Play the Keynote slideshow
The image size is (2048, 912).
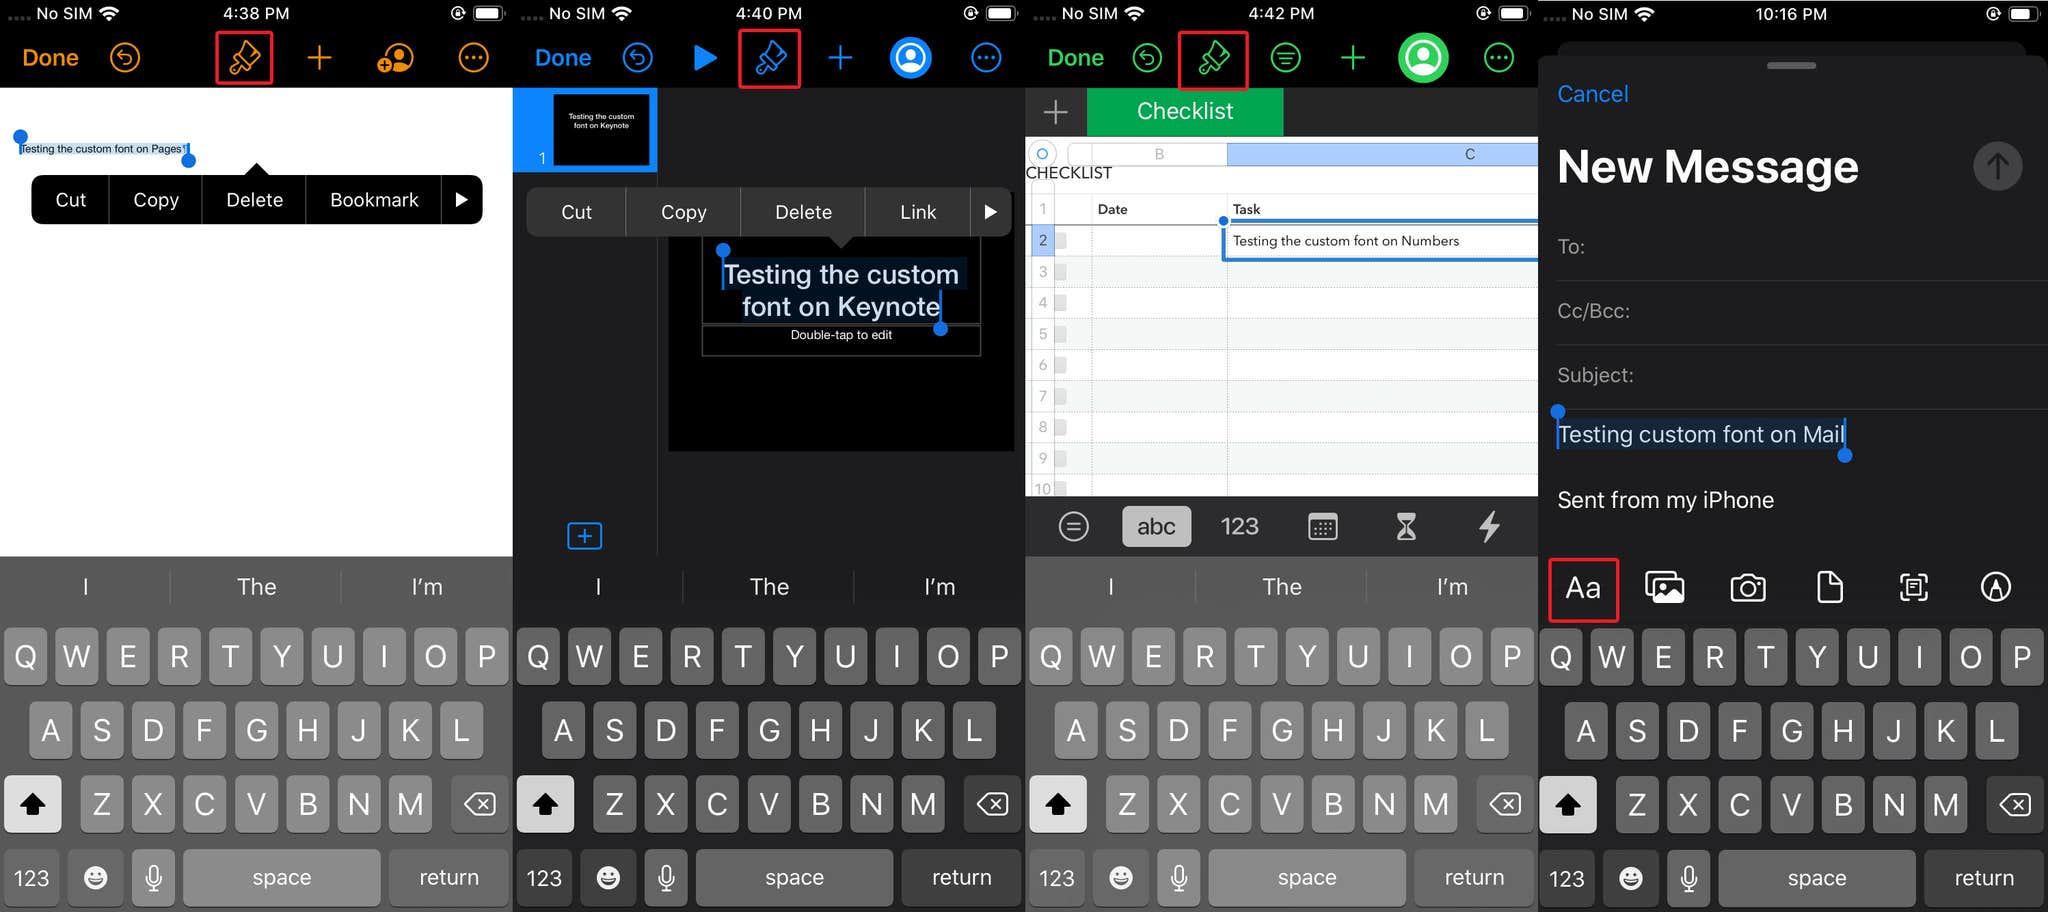tap(705, 58)
